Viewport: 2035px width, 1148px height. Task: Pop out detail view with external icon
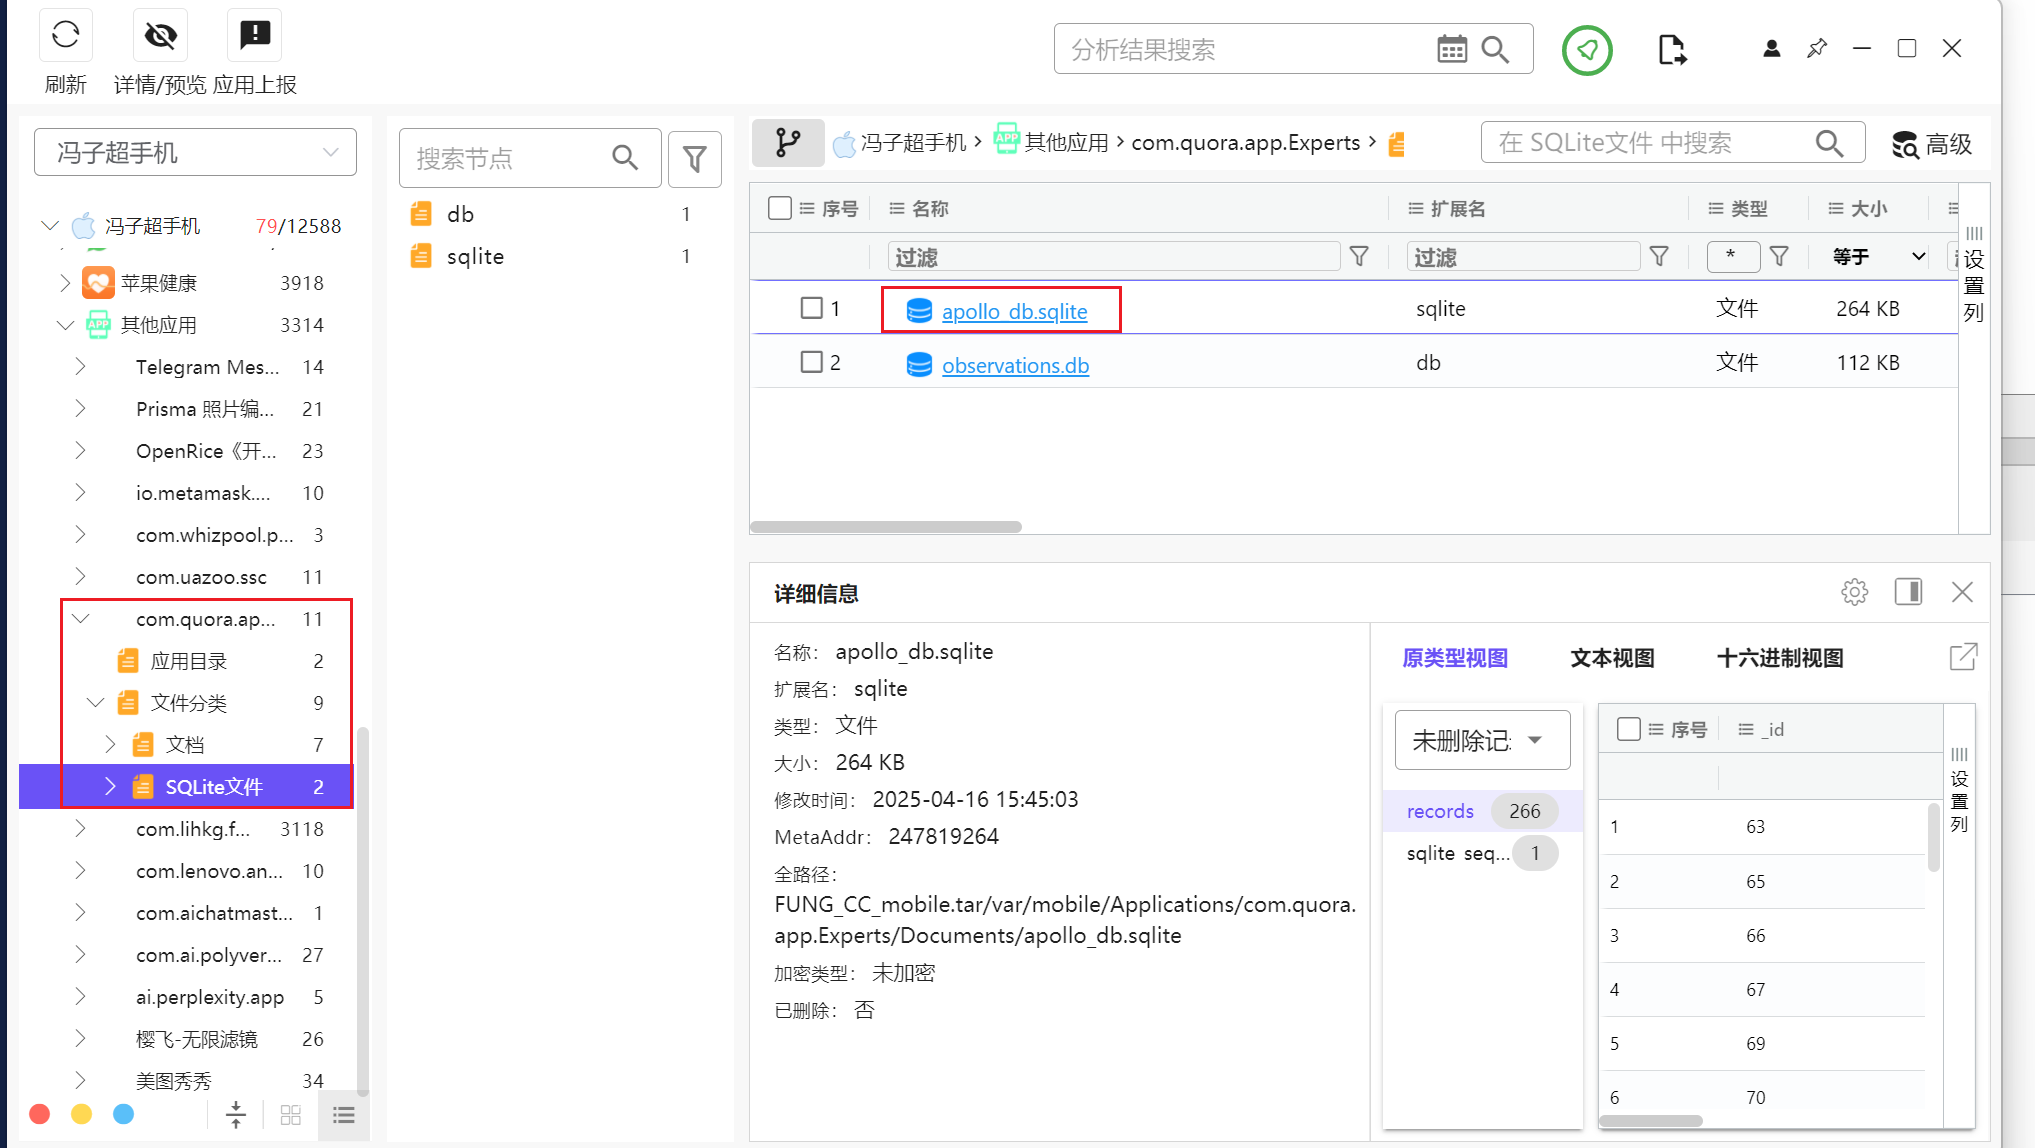pos(1962,657)
